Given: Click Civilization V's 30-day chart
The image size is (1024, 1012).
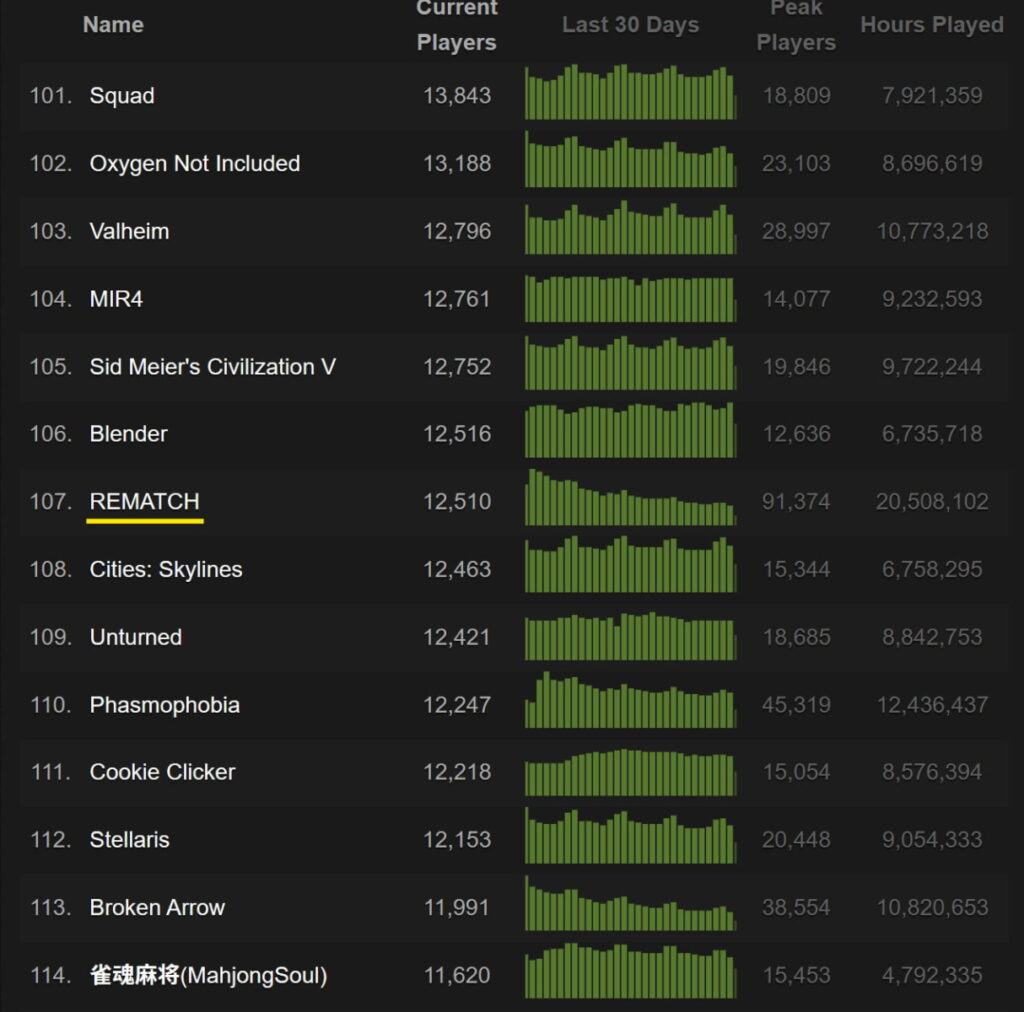Looking at the screenshot, I should pyautogui.click(x=630, y=362).
